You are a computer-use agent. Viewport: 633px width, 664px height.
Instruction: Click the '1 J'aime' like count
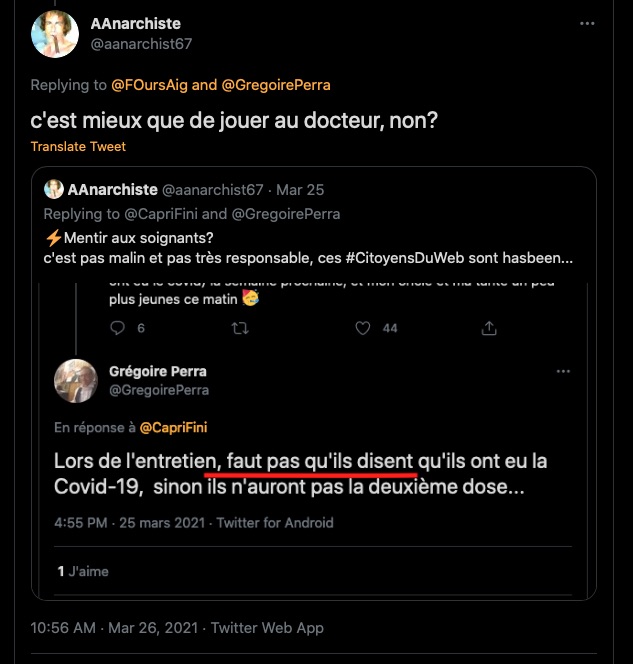click(x=83, y=571)
